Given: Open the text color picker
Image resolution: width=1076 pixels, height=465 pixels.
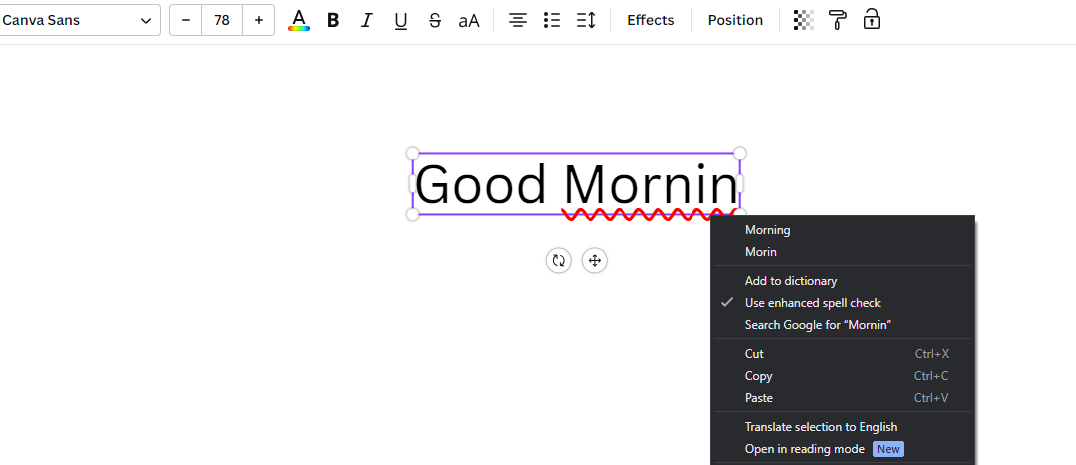Looking at the screenshot, I should pos(299,20).
